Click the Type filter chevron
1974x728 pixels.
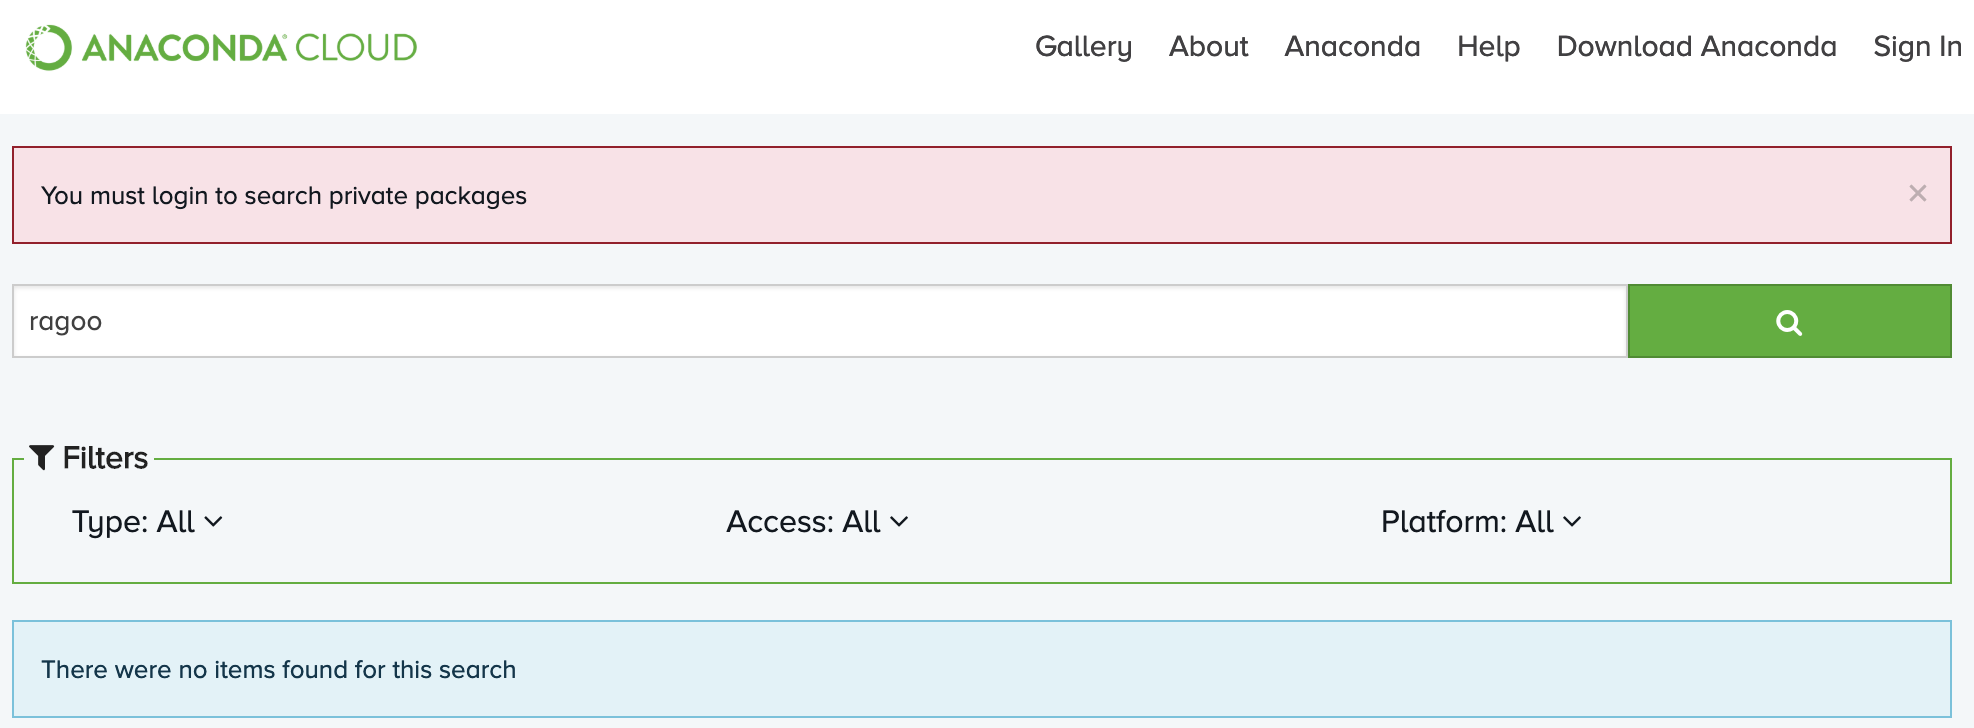213,523
